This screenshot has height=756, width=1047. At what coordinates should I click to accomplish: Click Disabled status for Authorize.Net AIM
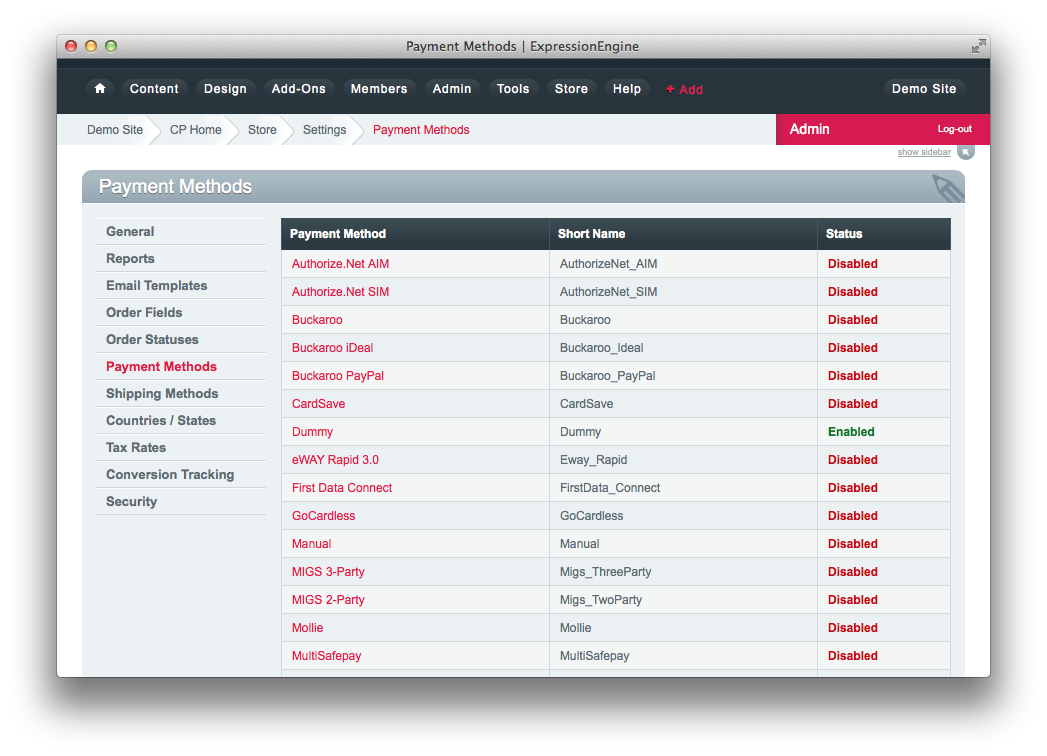click(x=853, y=264)
